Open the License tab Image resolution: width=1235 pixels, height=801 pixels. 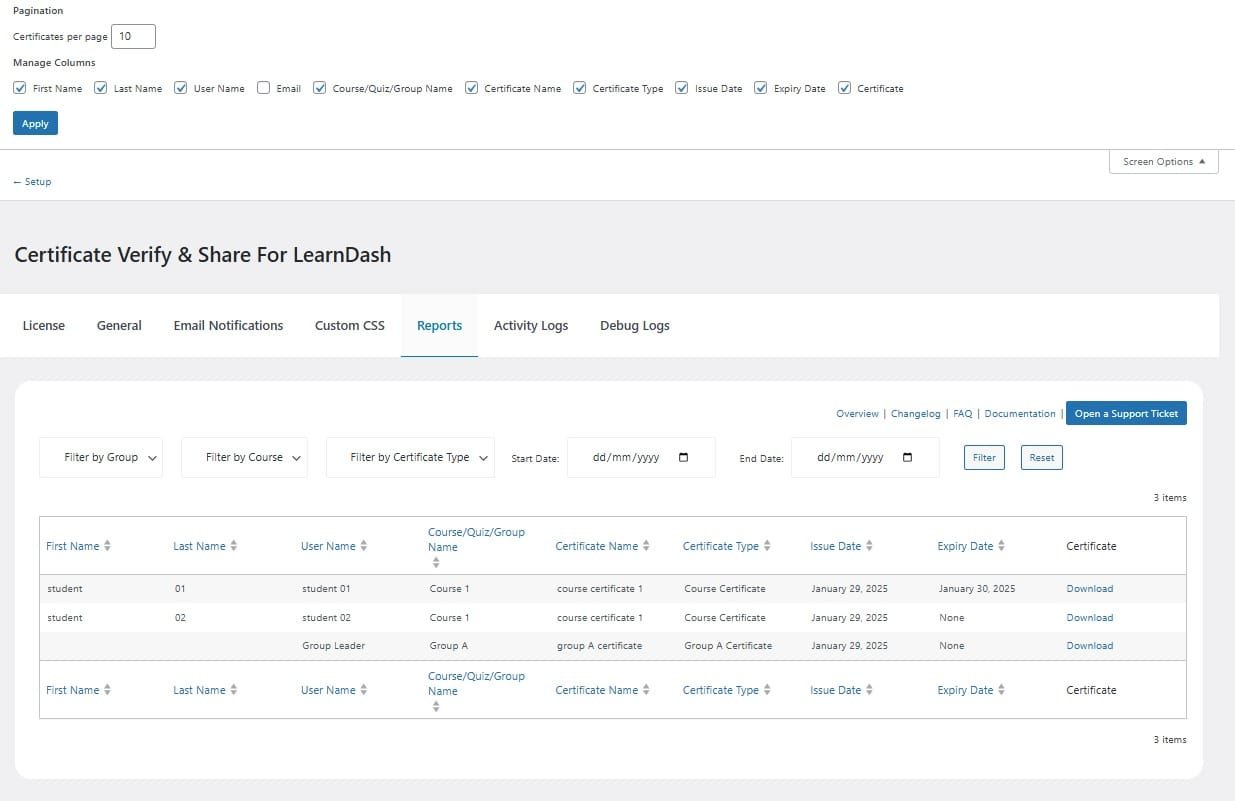click(44, 325)
